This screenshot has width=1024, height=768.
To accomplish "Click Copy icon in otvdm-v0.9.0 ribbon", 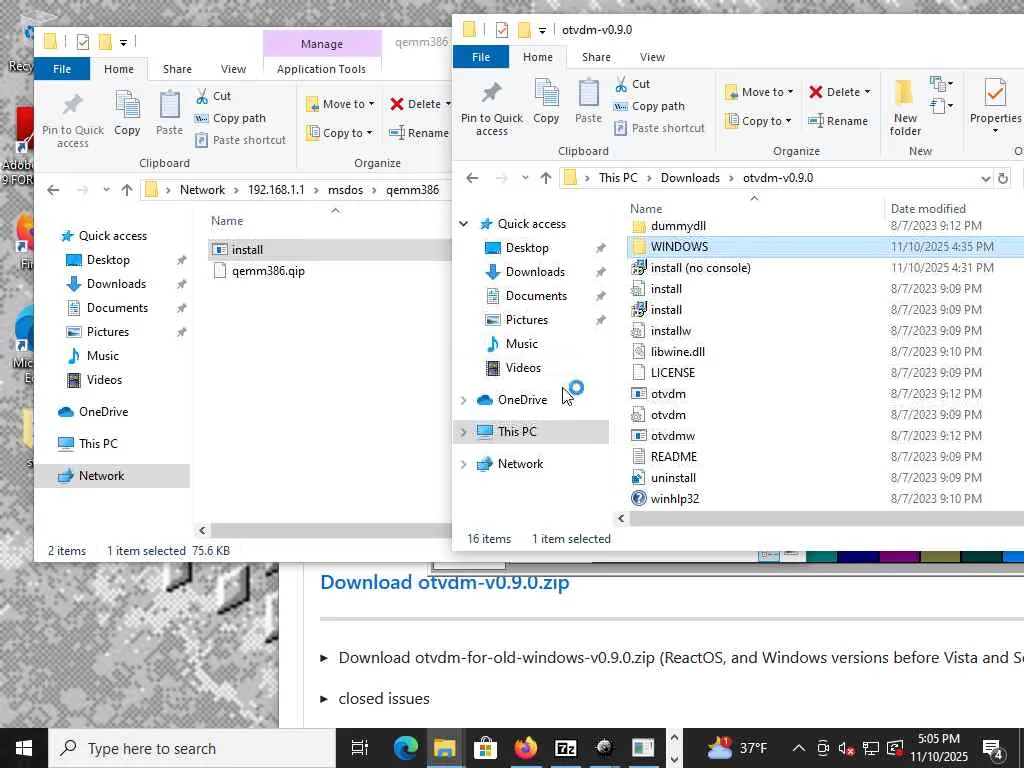I will point(546,101).
